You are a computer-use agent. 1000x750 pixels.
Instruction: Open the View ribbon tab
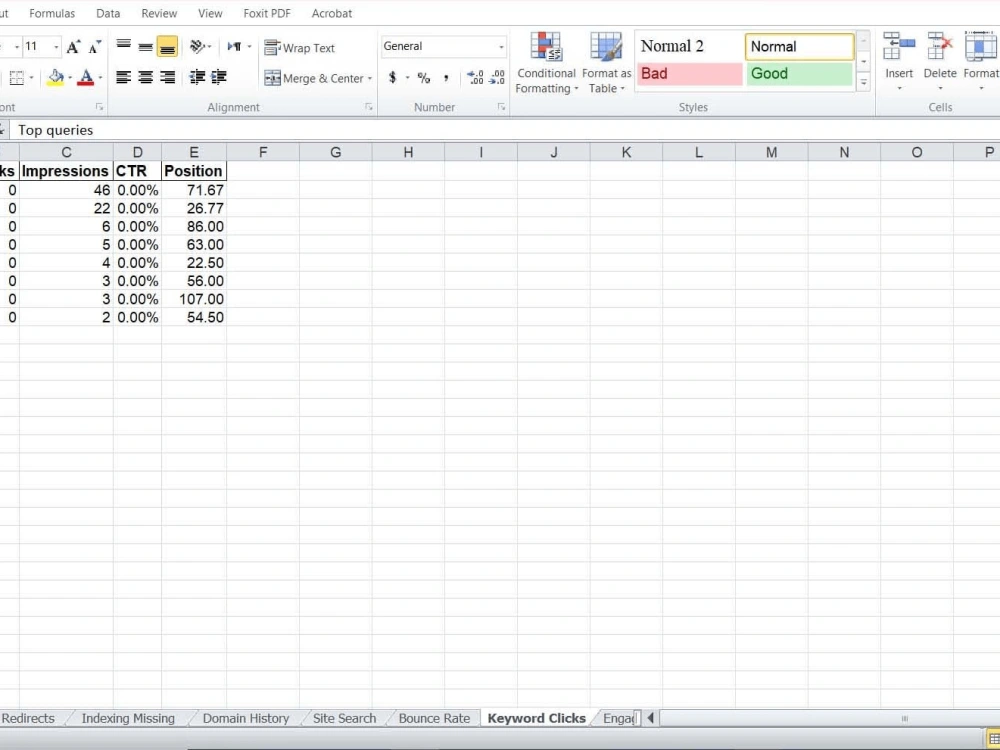pos(210,13)
